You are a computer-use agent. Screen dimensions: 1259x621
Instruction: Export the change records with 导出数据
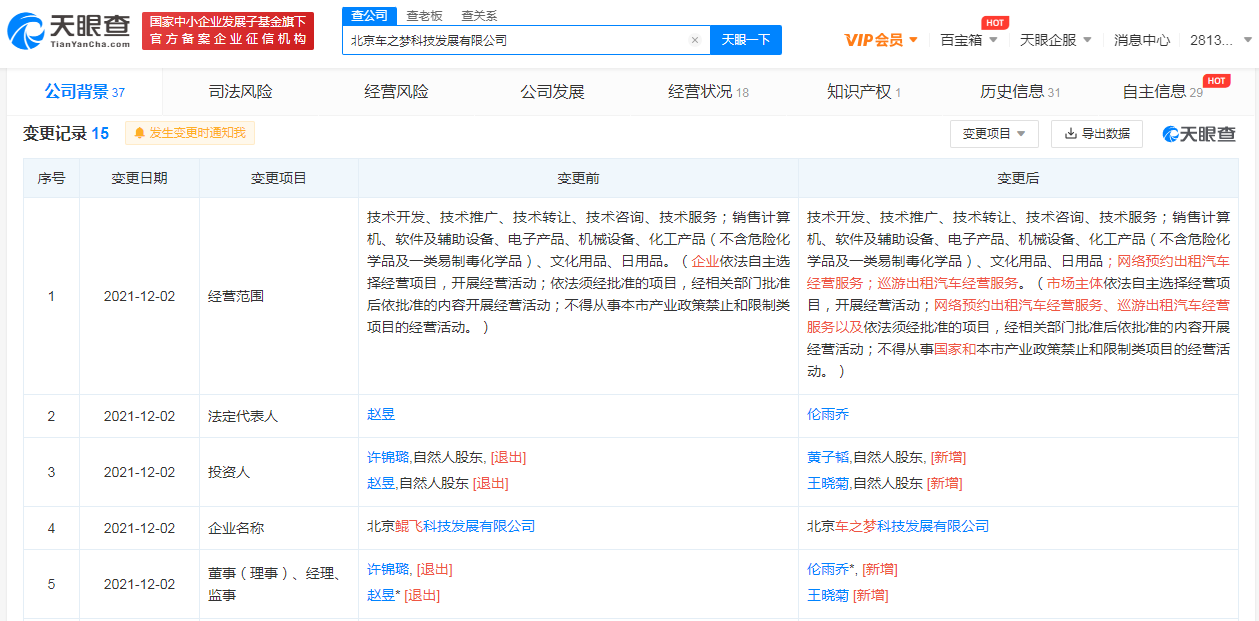pos(1097,133)
